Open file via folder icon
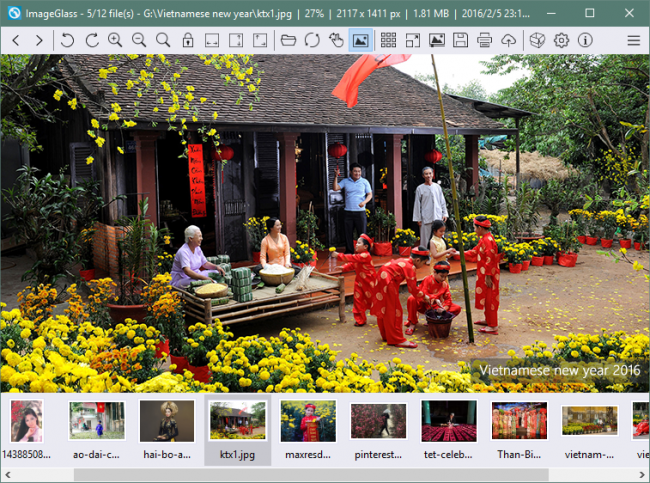Screen dimensions: 650x483 288,40
